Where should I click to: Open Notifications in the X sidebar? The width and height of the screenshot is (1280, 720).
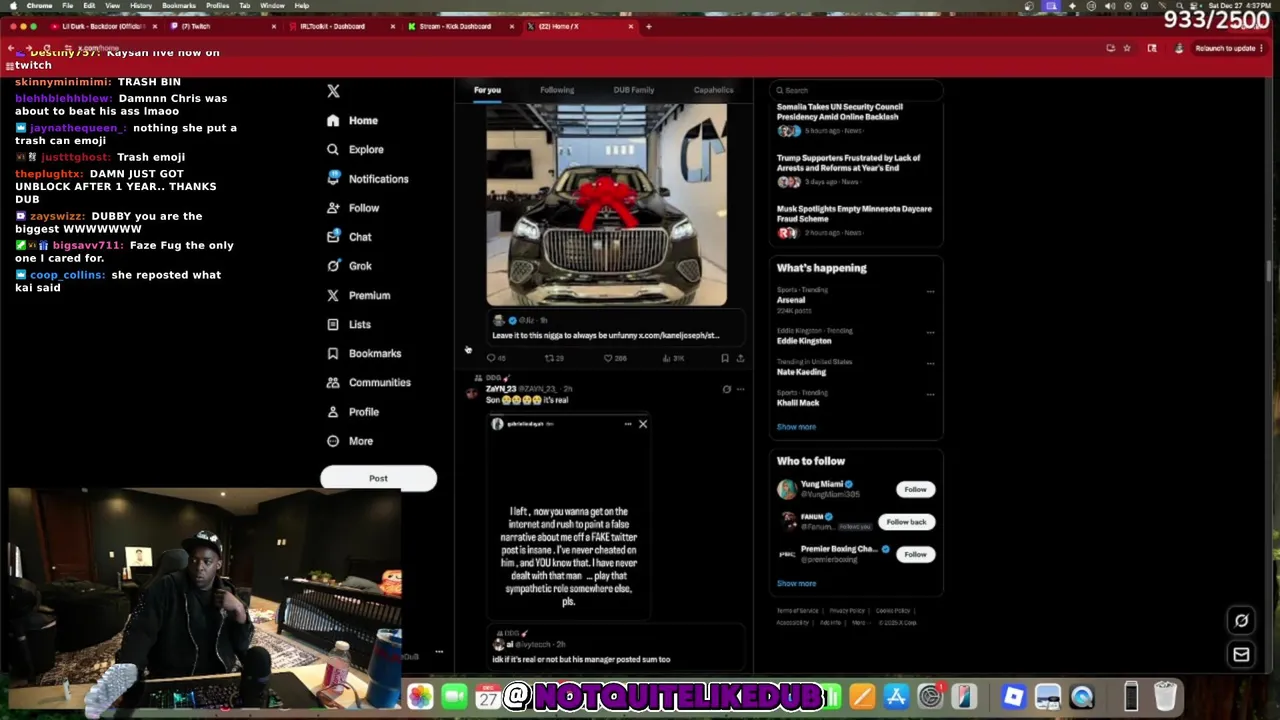[368, 179]
